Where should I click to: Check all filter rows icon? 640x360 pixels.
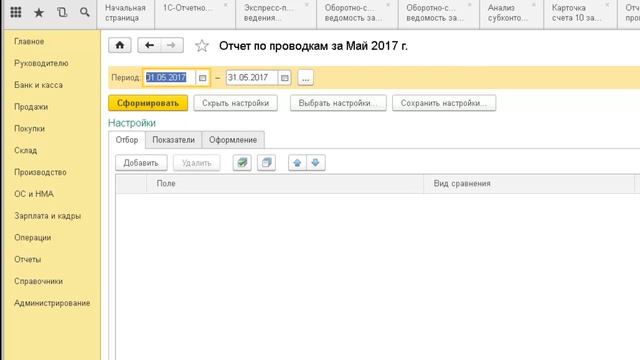[x=242, y=163]
